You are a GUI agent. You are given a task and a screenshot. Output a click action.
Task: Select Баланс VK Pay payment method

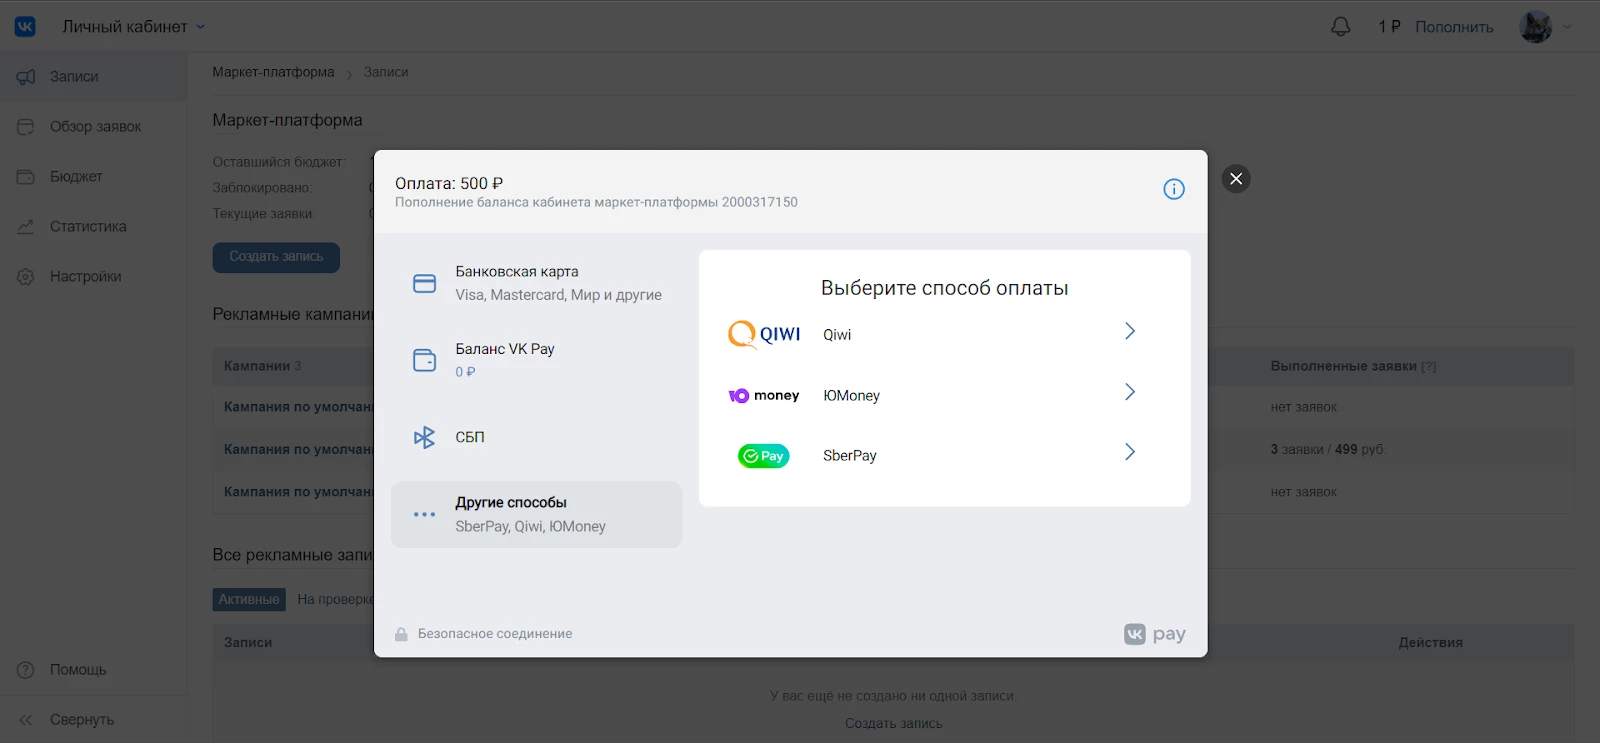537,360
